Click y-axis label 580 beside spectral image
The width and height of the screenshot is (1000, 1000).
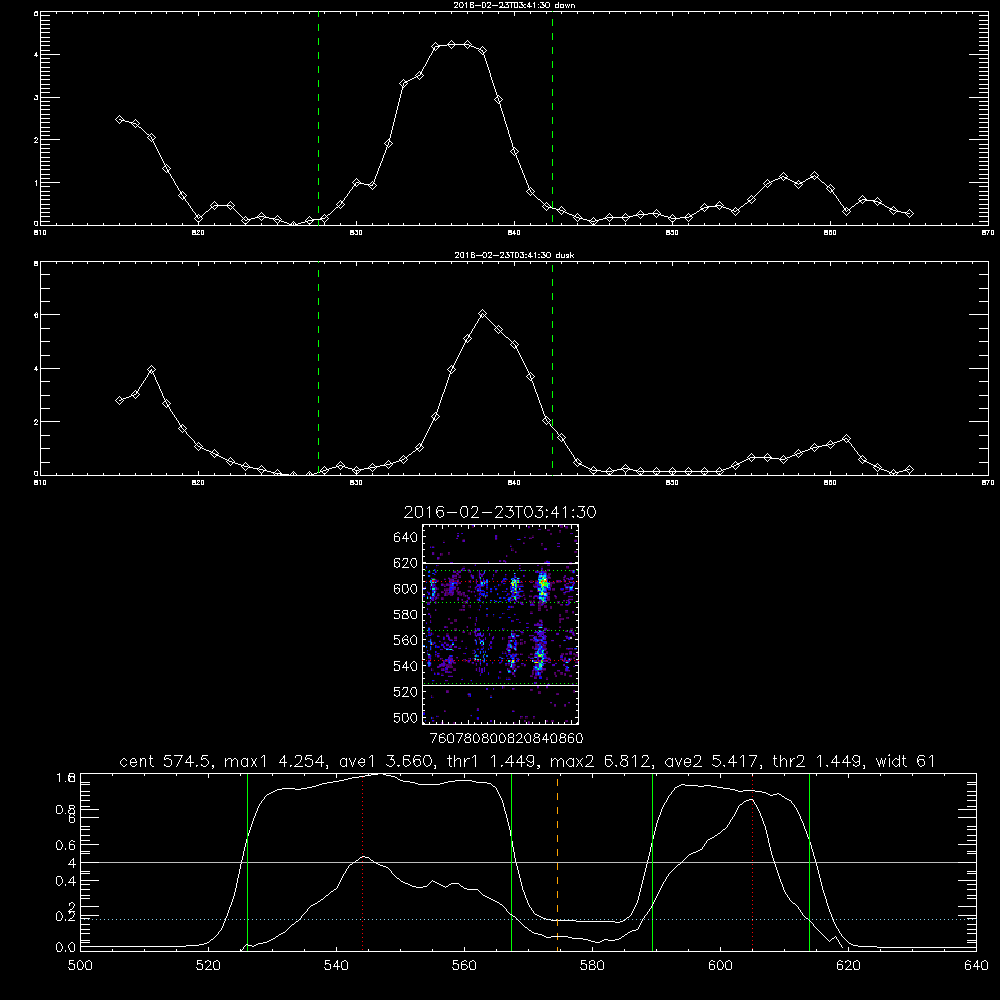click(x=405, y=615)
